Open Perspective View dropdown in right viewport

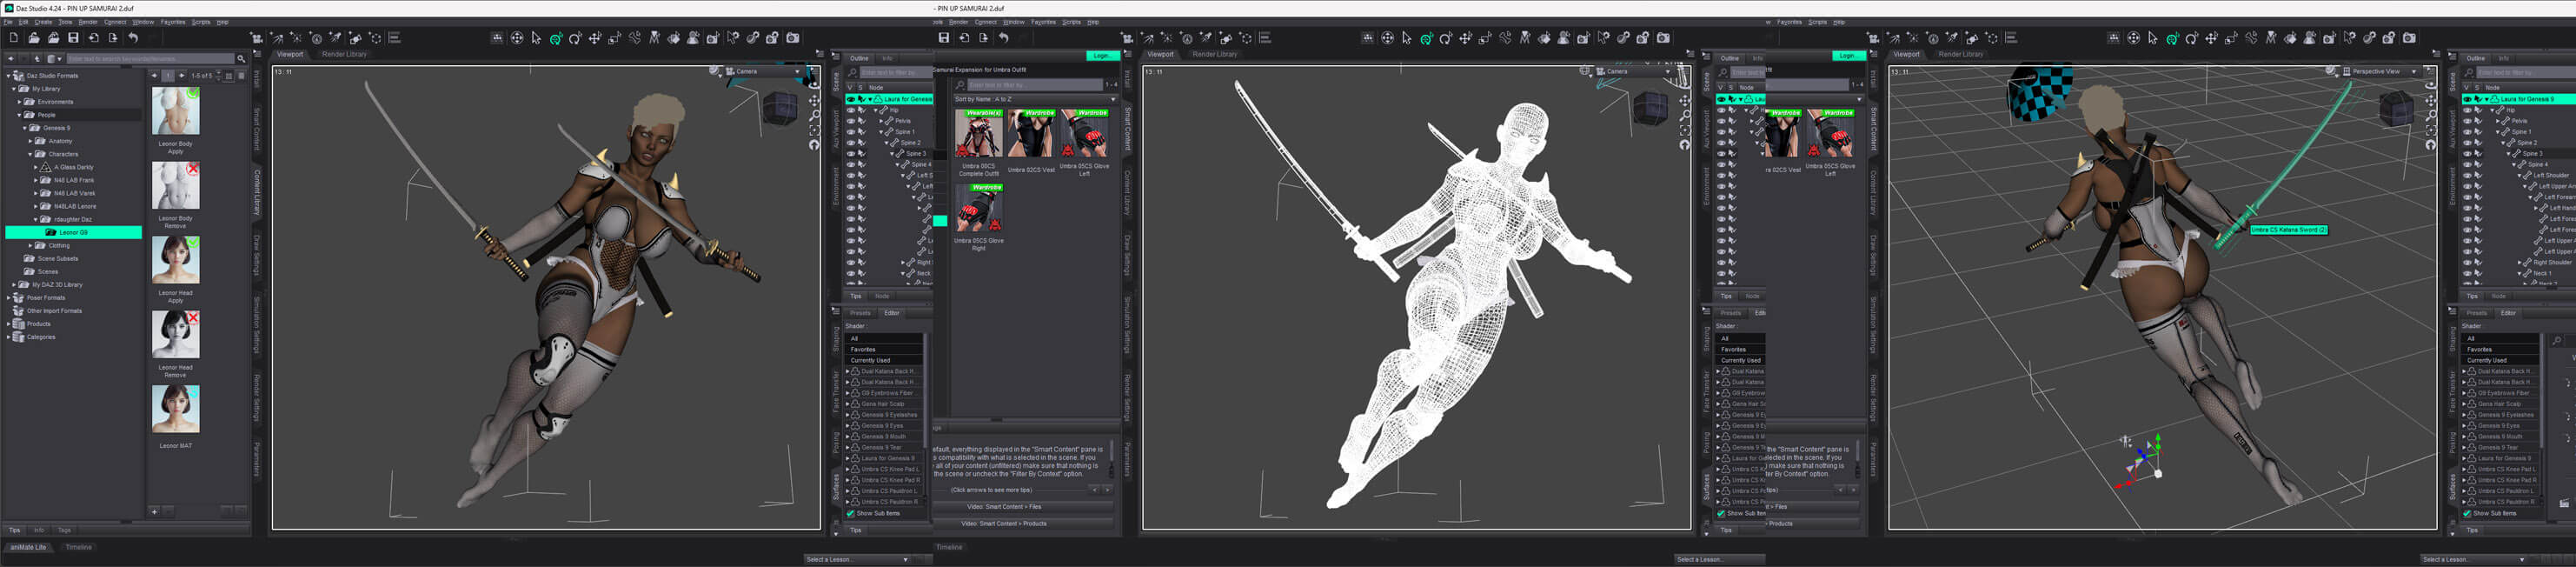[2382, 71]
